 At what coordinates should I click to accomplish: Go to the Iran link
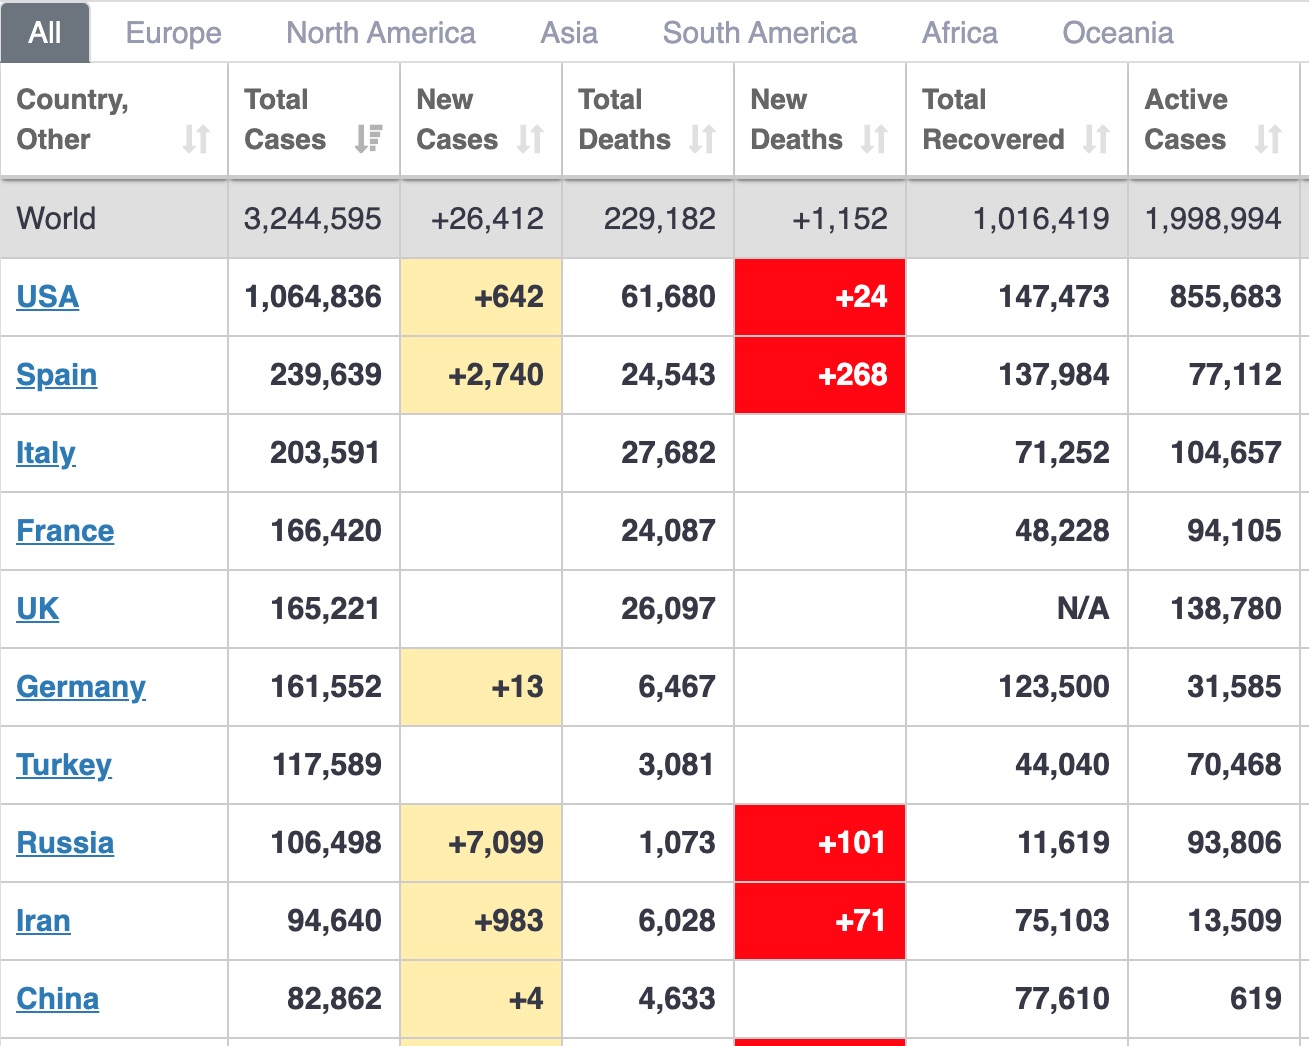[43, 921]
